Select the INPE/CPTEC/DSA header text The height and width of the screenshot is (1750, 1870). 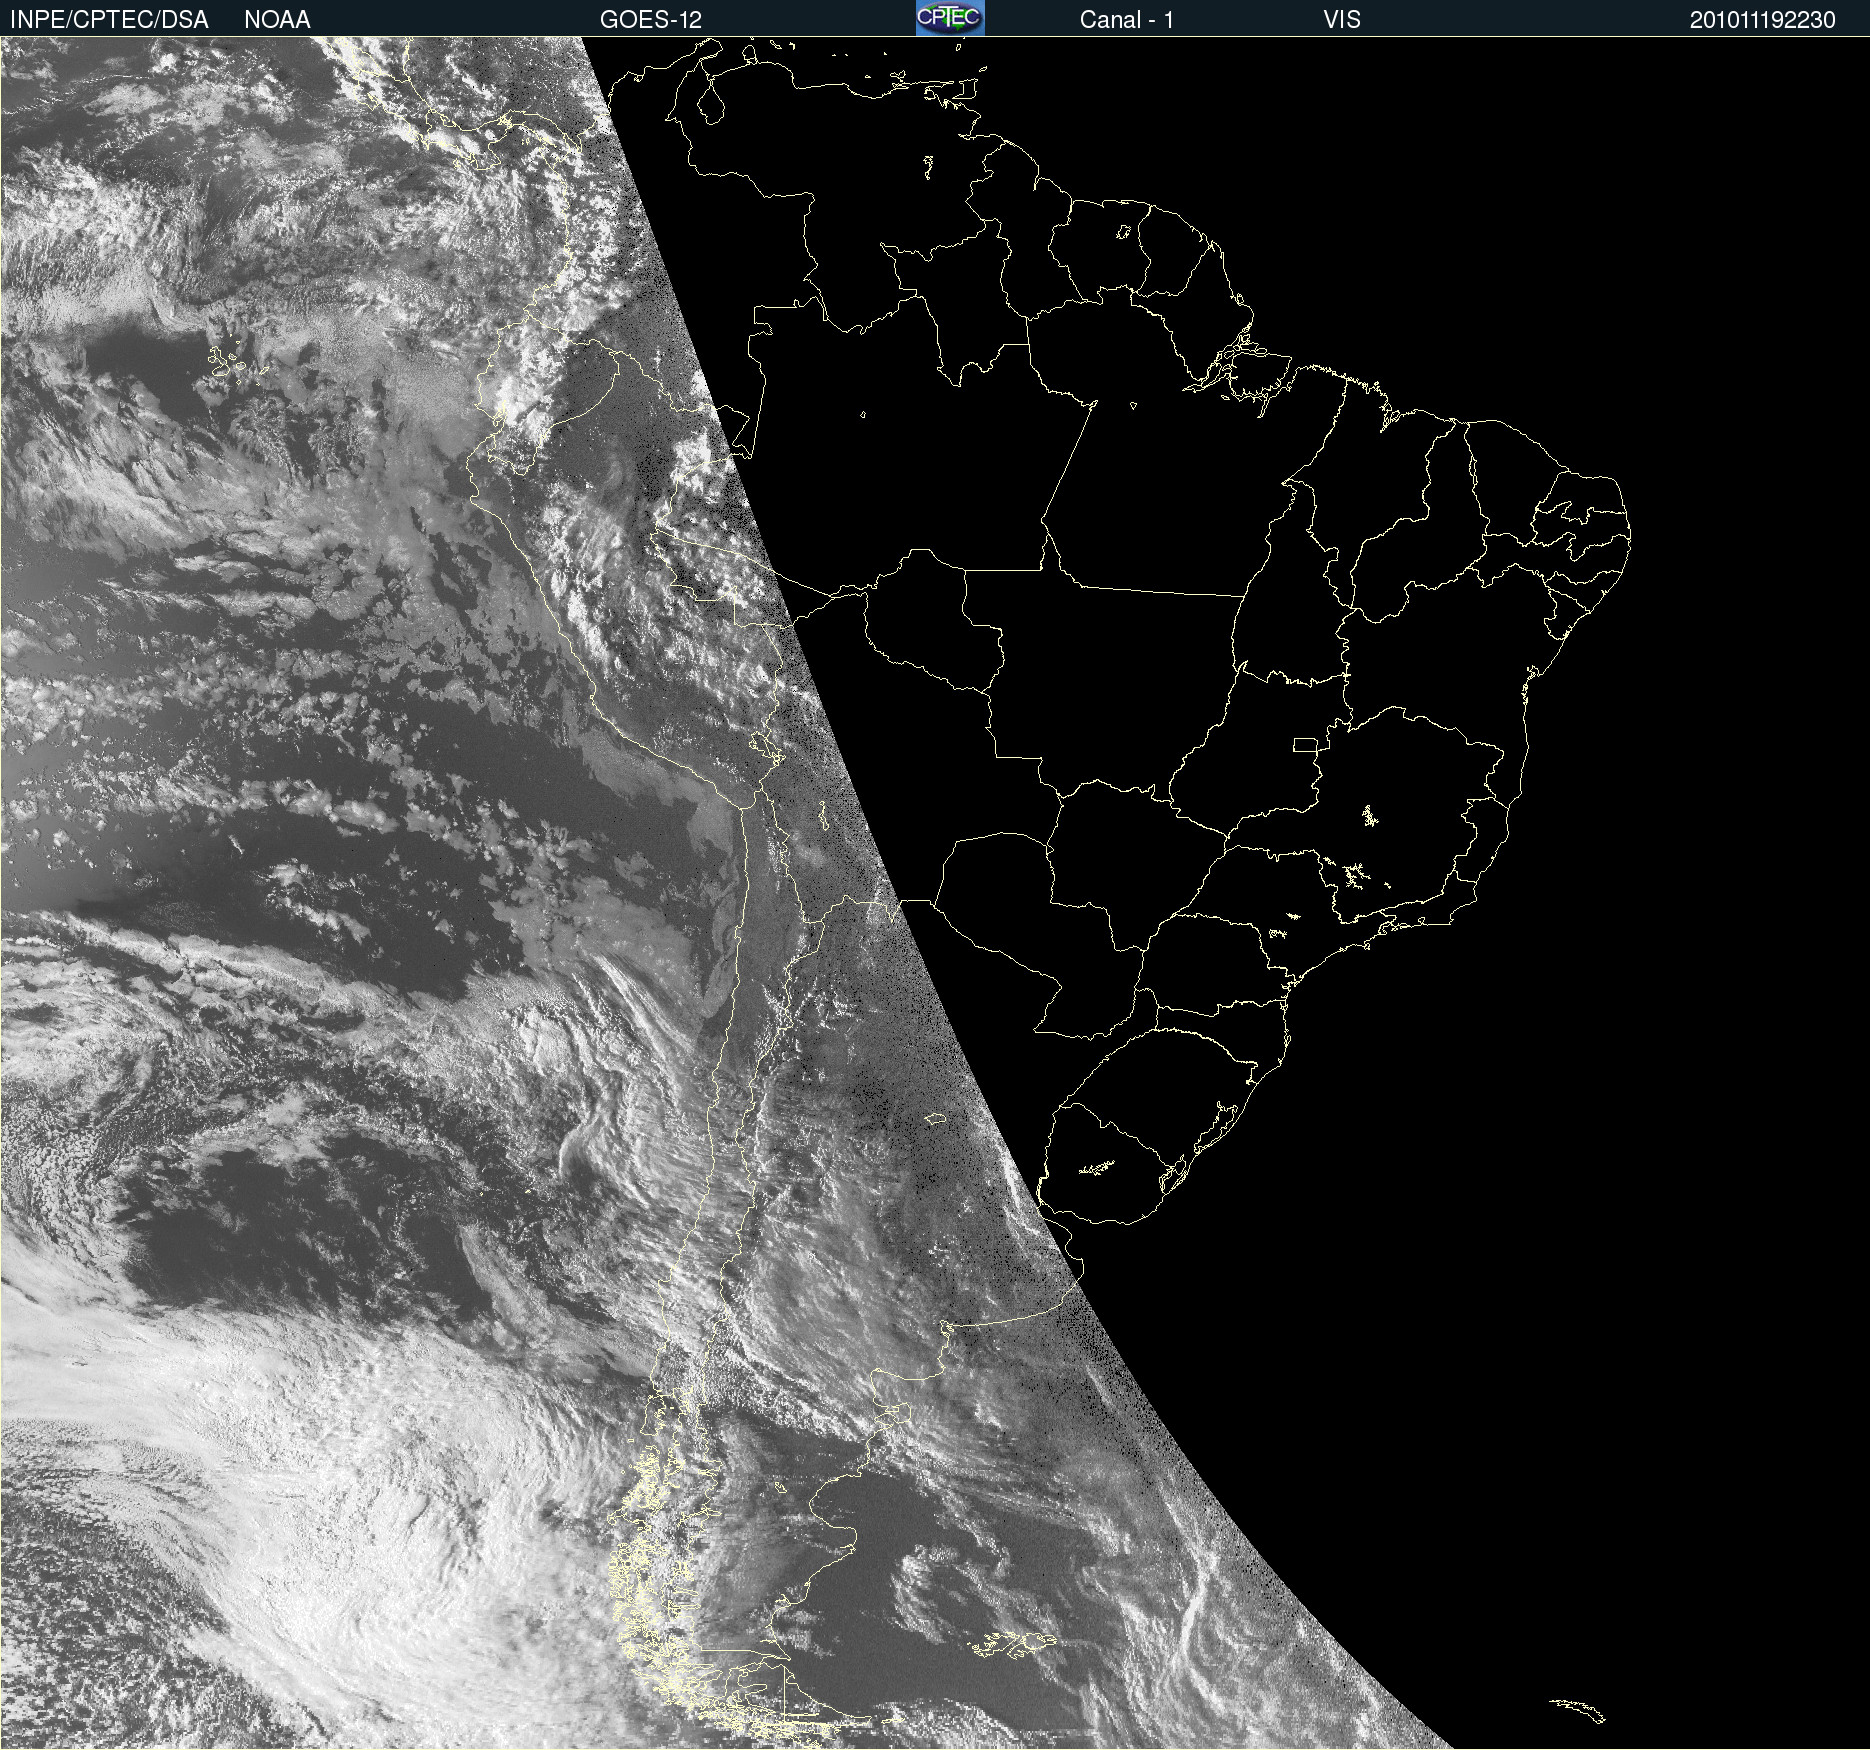[x=109, y=20]
